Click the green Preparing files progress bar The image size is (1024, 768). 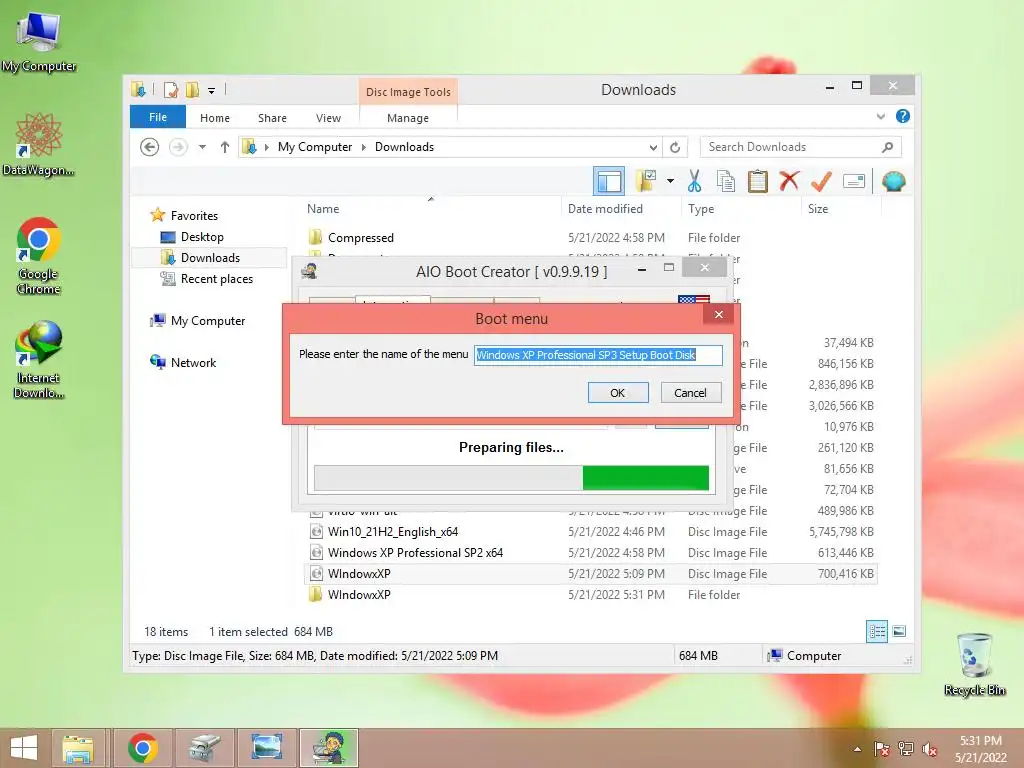click(x=511, y=477)
